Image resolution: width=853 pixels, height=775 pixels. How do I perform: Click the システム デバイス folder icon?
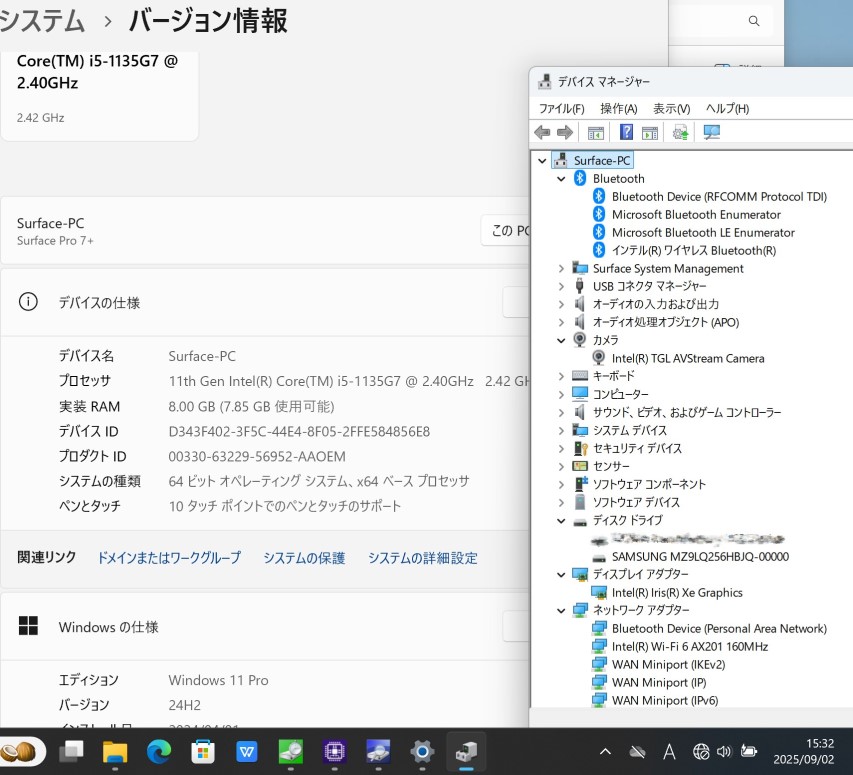[x=580, y=430]
